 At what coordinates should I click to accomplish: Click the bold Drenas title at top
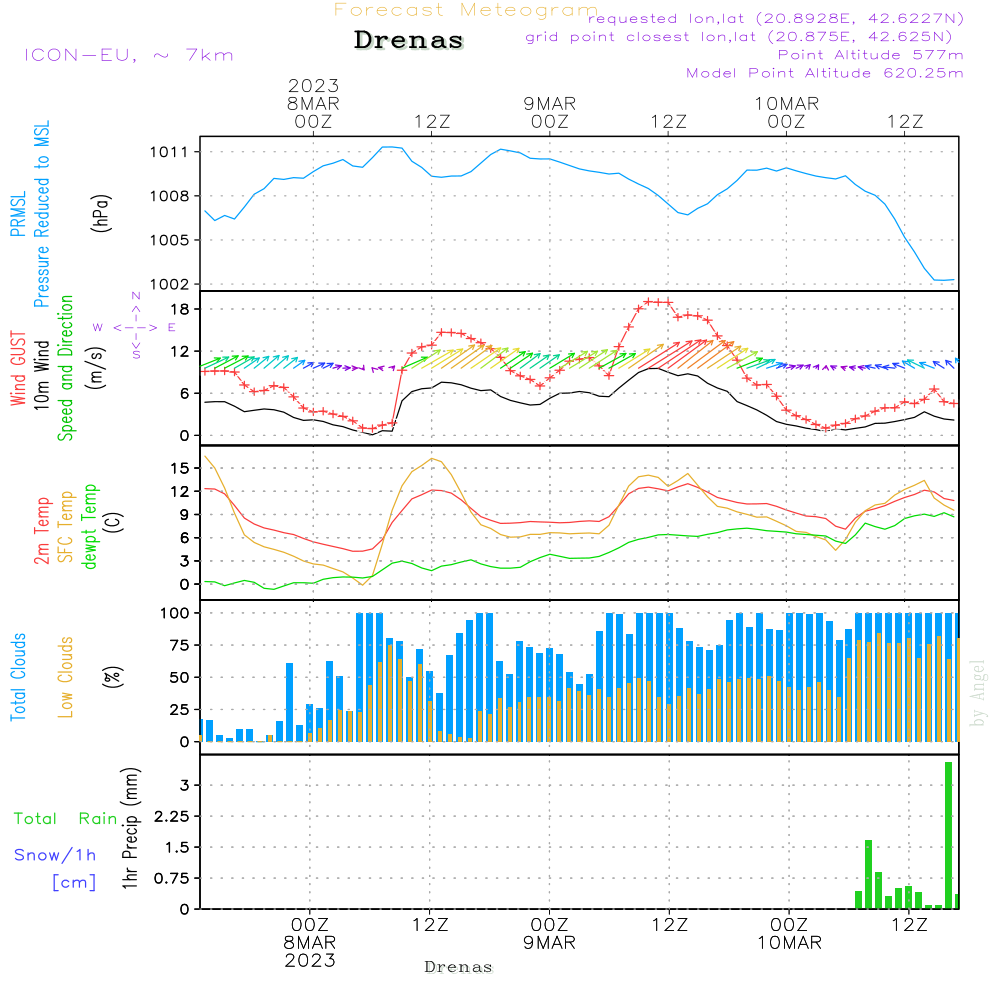tap(409, 41)
